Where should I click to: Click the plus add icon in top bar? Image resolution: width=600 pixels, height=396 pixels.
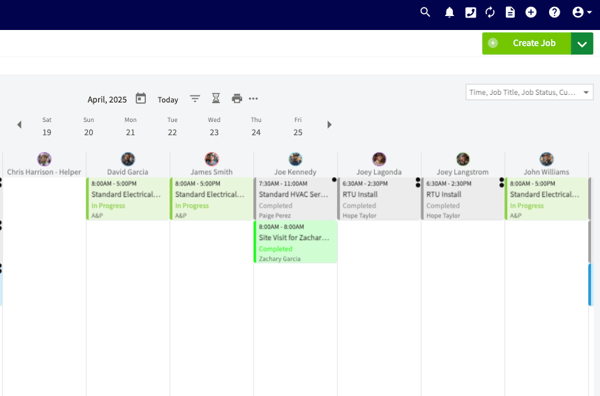[531, 12]
